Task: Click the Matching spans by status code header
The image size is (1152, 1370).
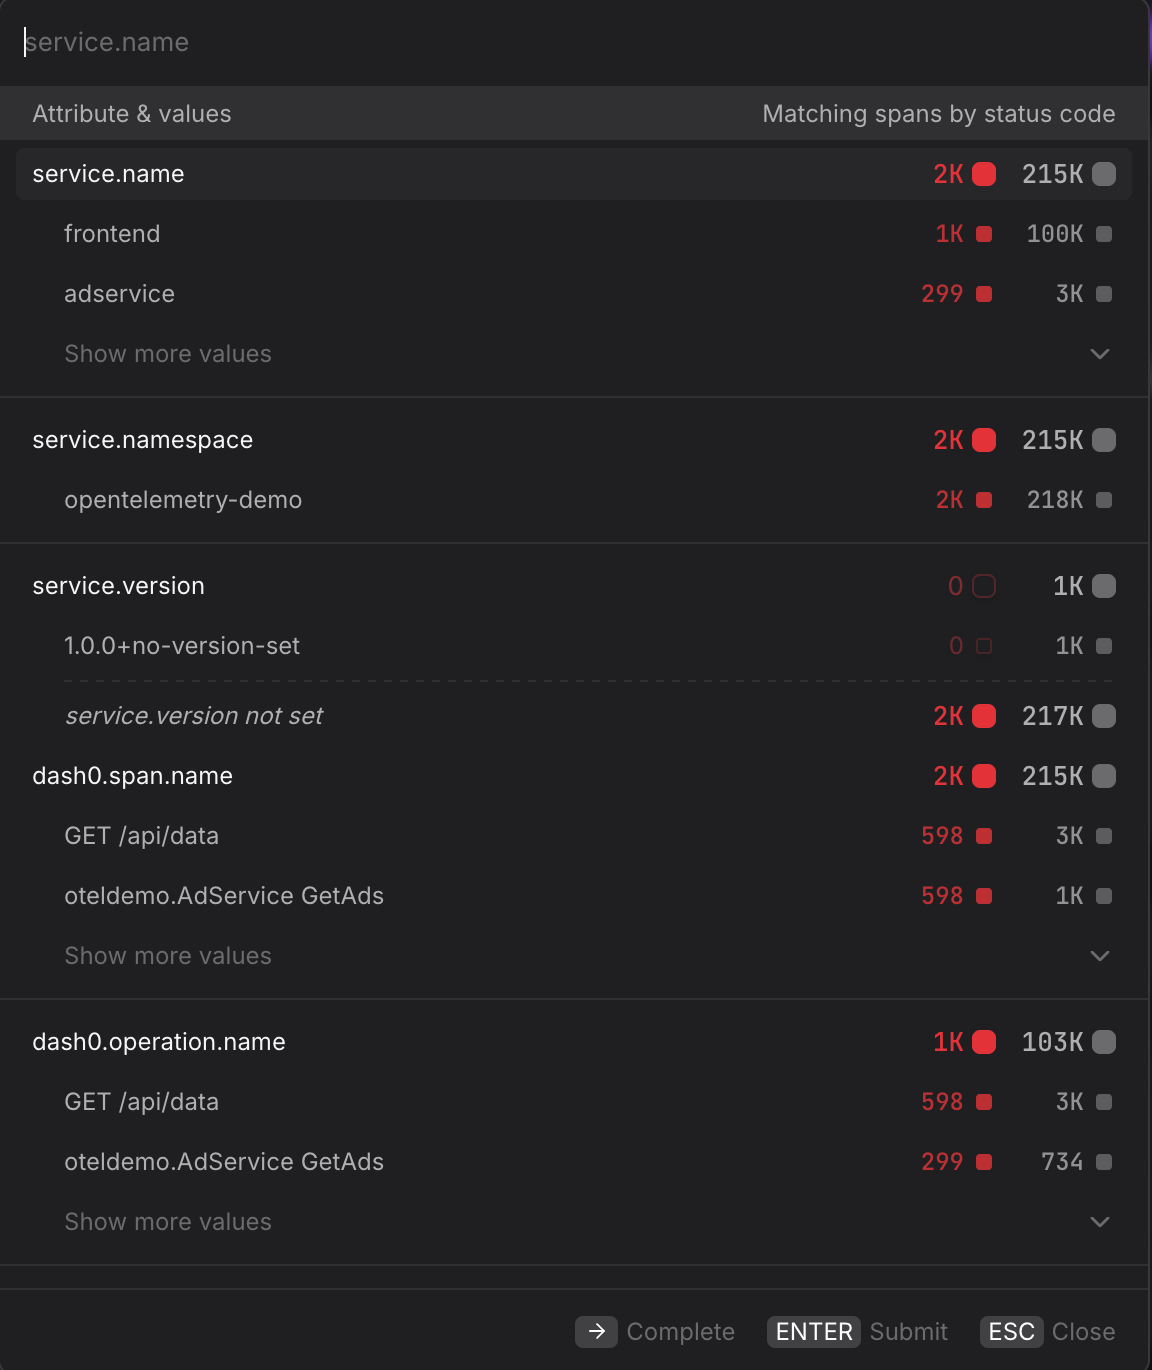Action: (x=939, y=113)
